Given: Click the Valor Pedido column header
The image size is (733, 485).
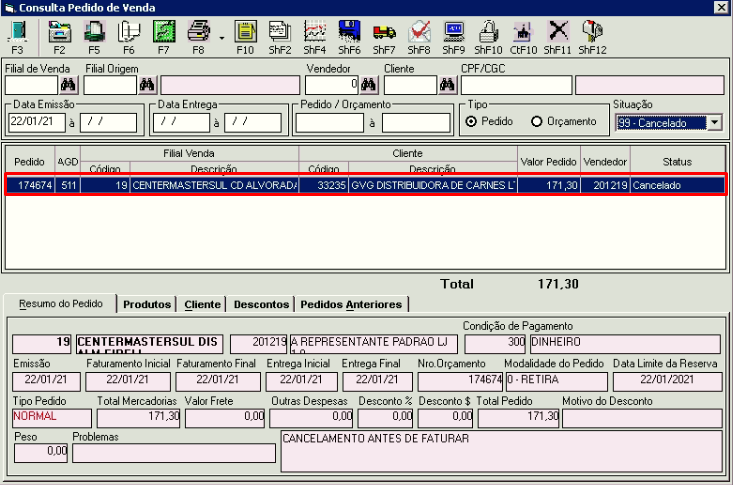Looking at the screenshot, I should [x=549, y=162].
